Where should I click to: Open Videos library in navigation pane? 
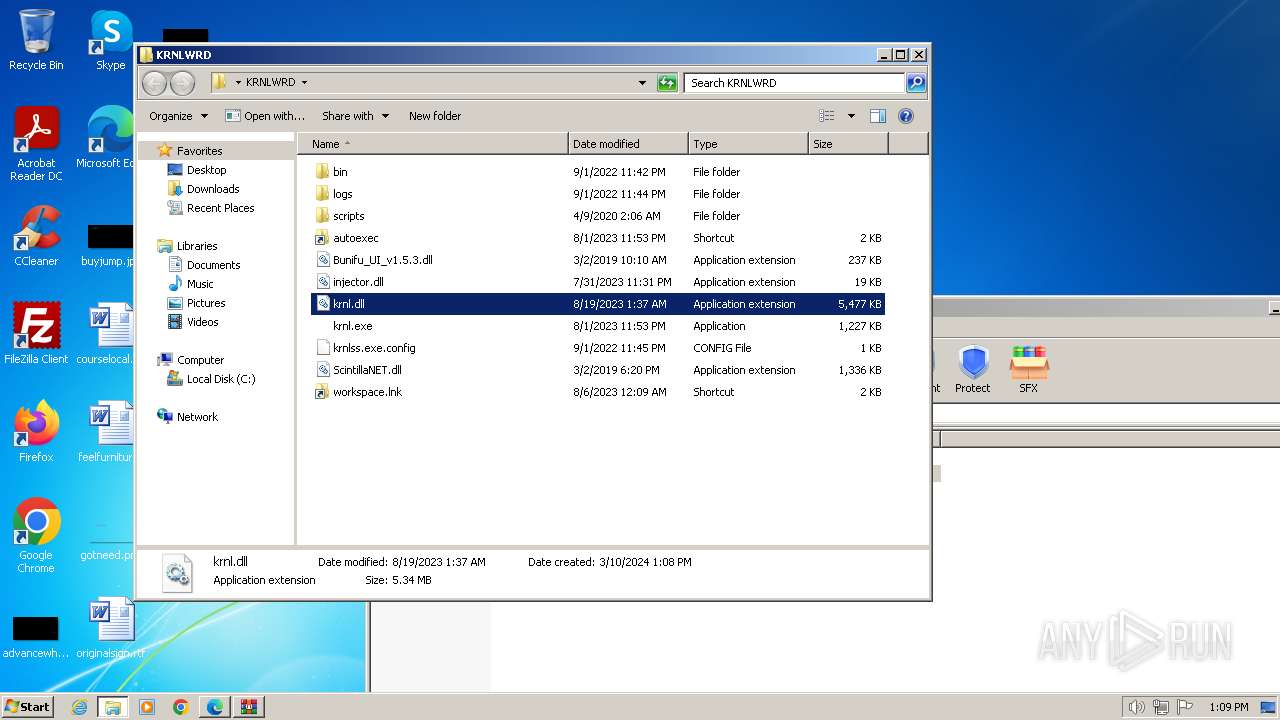pyautogui.click(x=202, y=322)
